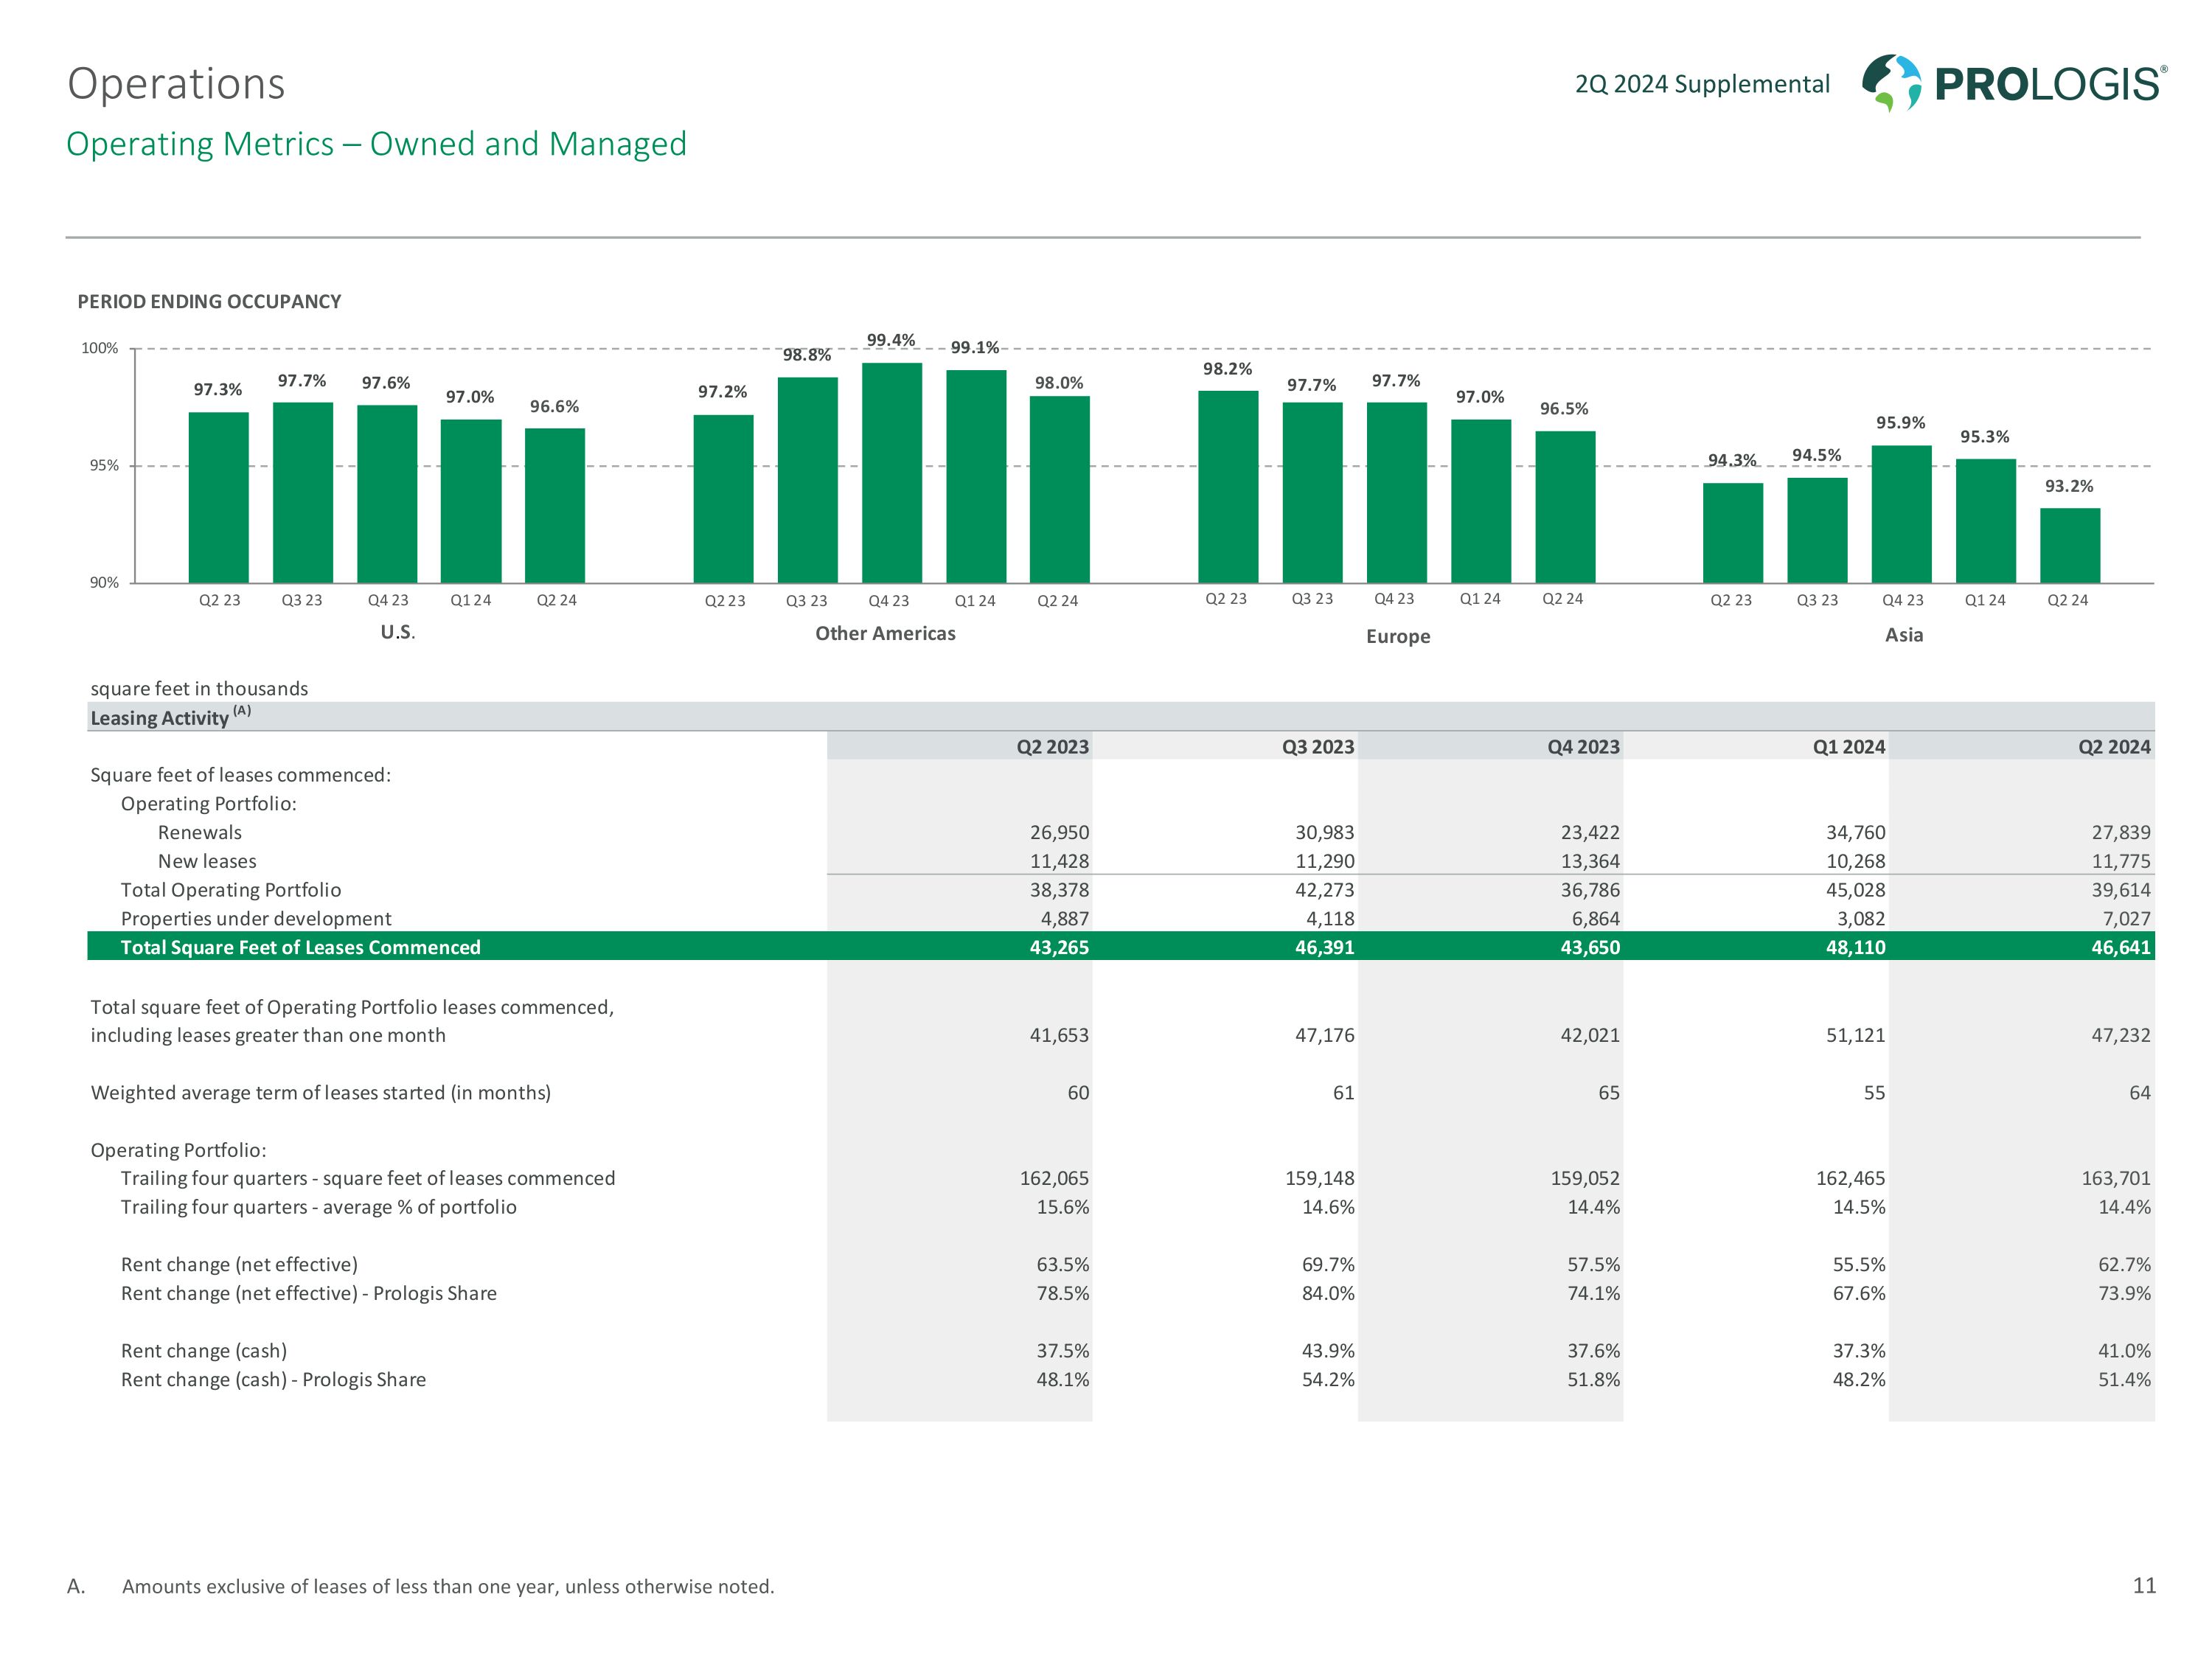2212x1659 pixels.
Task: Select the U.S. Q2 23 occupancy bar
Action: tap(218, 497)
